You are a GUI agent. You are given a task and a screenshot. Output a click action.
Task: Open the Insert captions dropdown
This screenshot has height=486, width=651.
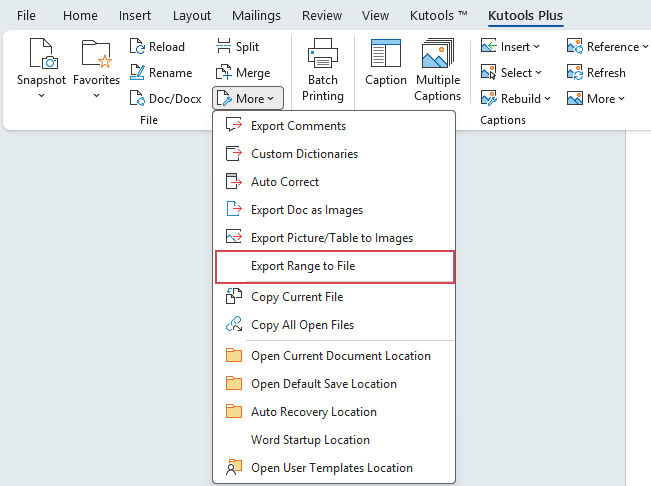point(536,47)
